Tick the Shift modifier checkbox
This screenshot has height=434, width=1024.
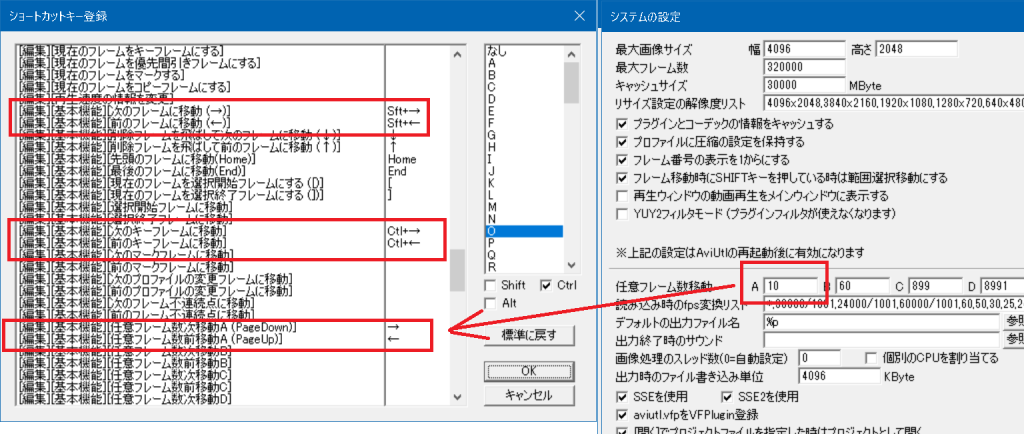pyautogui.click(x=490, y=285)
